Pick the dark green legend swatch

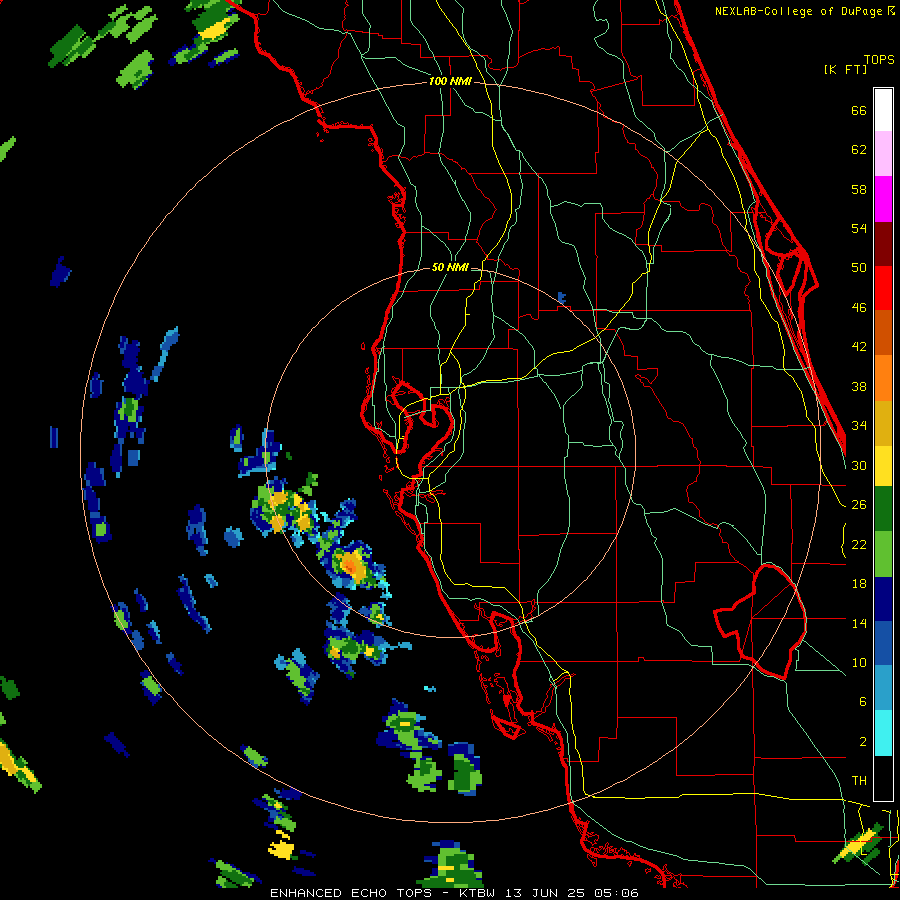[883, 509]
